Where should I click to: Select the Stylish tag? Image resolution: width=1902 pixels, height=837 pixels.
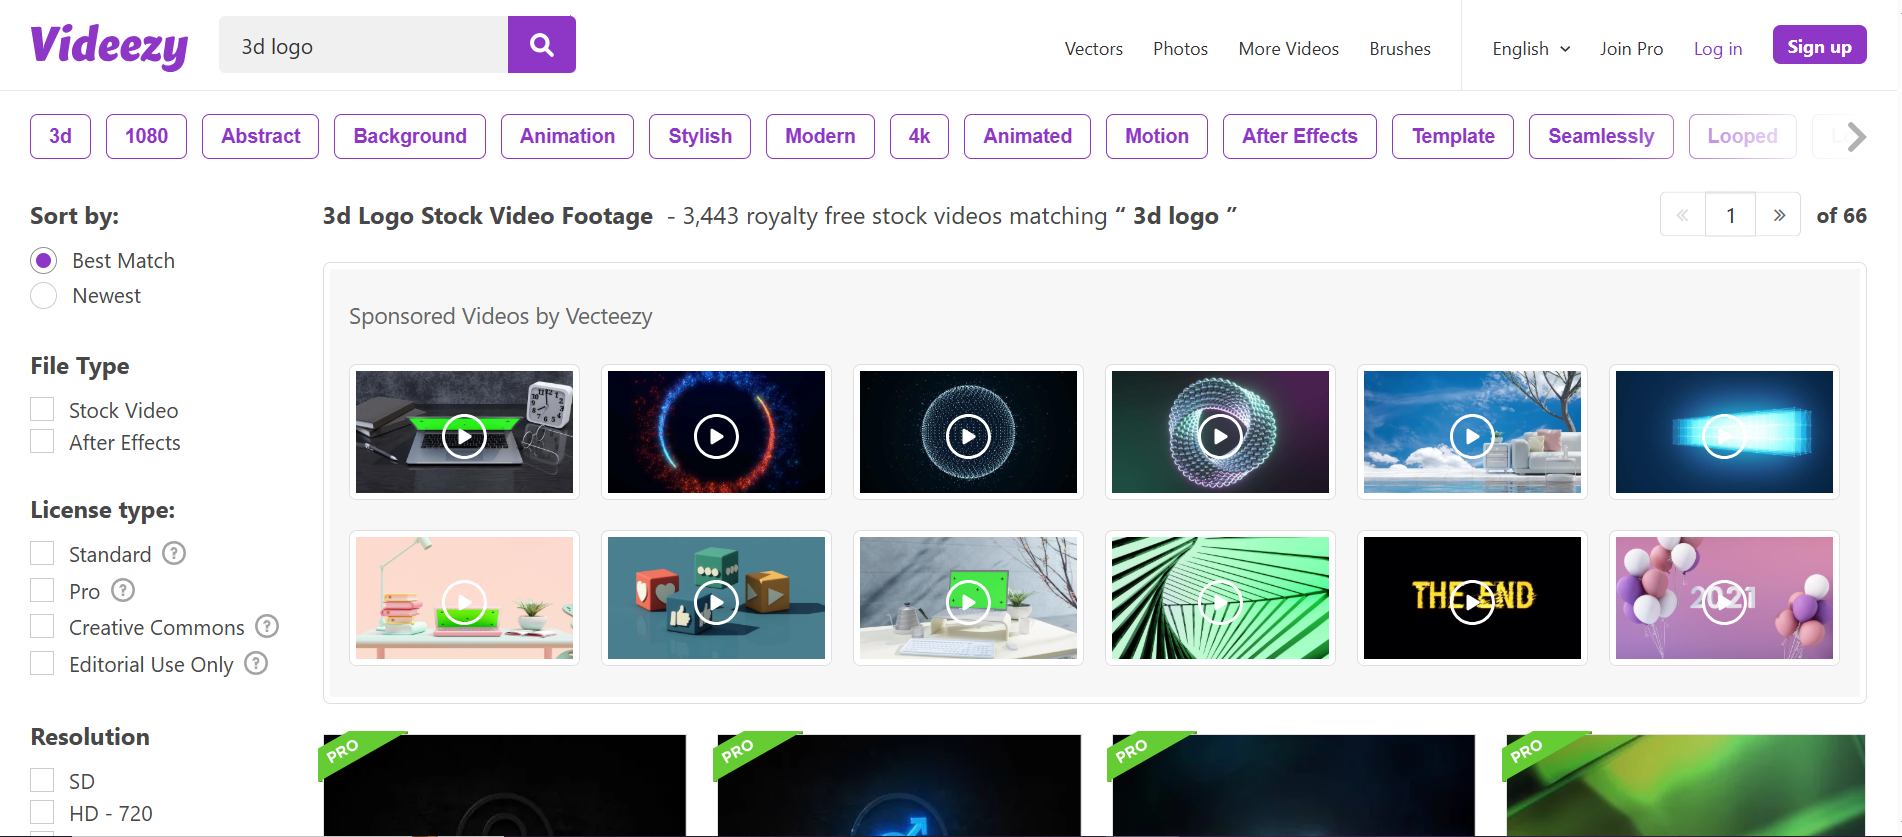tap(700, 136)
